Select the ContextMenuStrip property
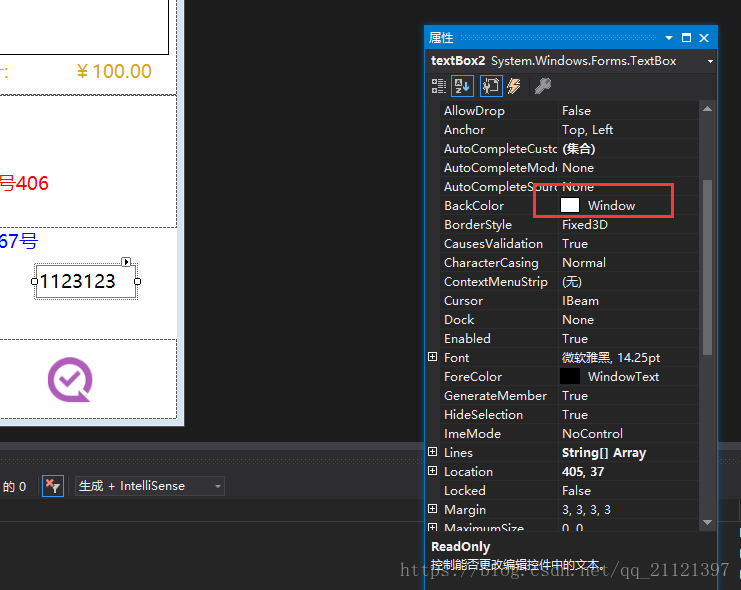This screenshot has height=590, width=741. (x=496, y=282)
